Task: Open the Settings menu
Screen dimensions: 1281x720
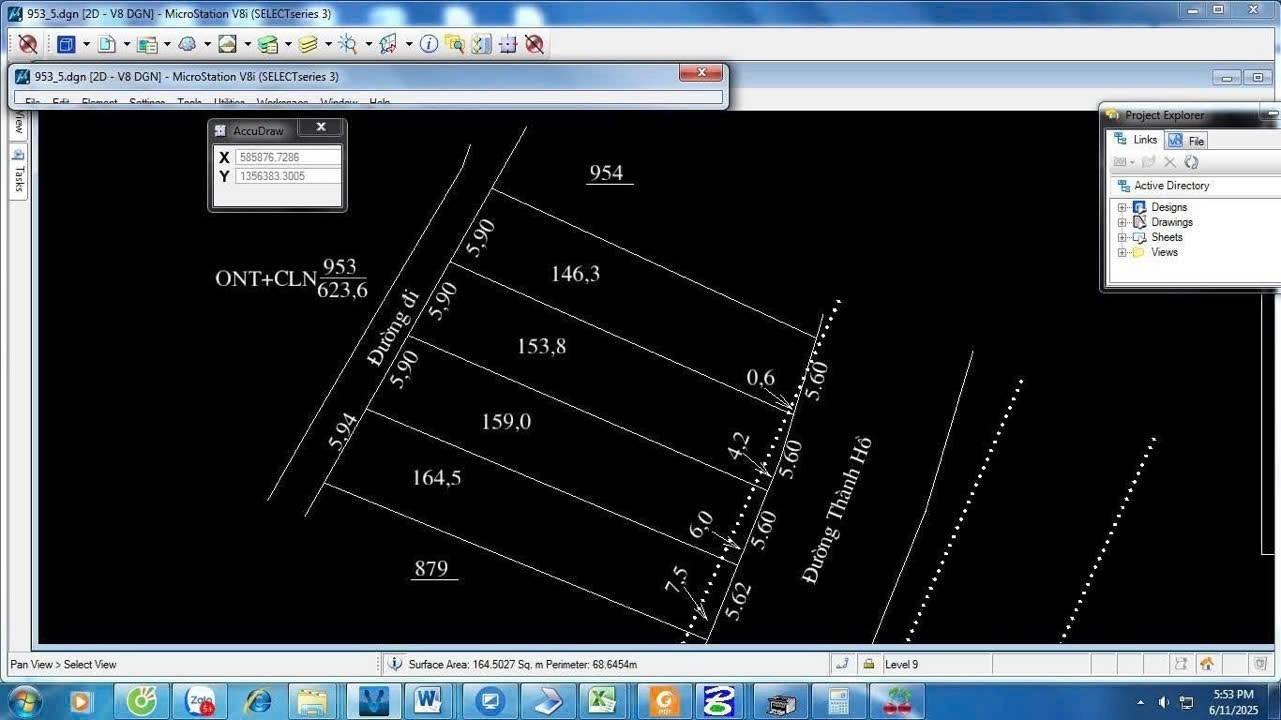Action: [x=147, y=102]
